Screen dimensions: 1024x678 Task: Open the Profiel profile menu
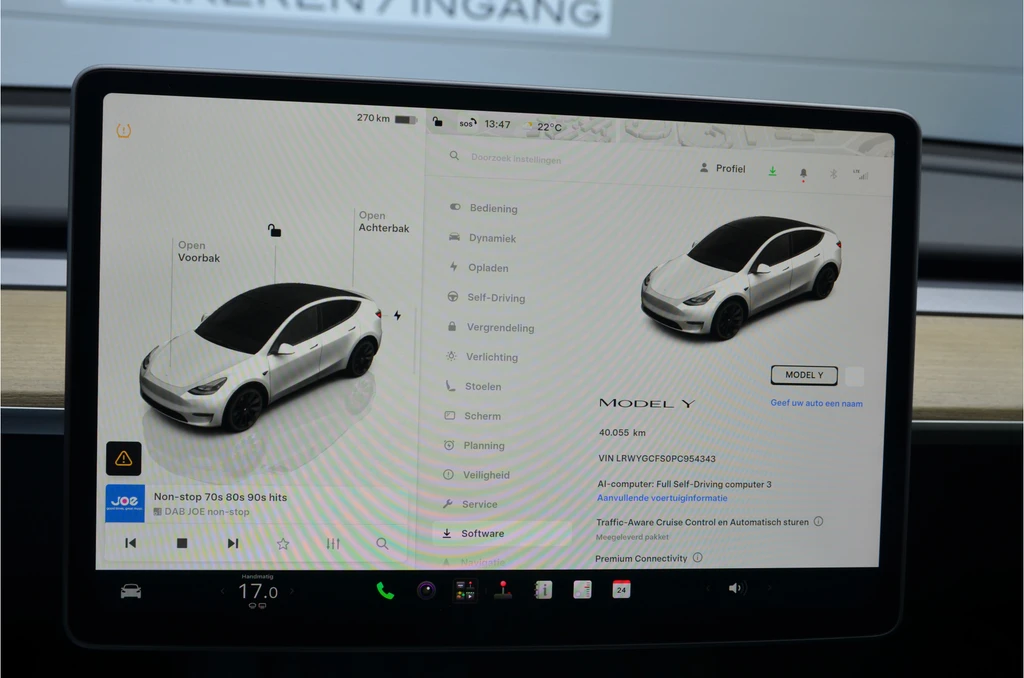(x=722, y=169)
